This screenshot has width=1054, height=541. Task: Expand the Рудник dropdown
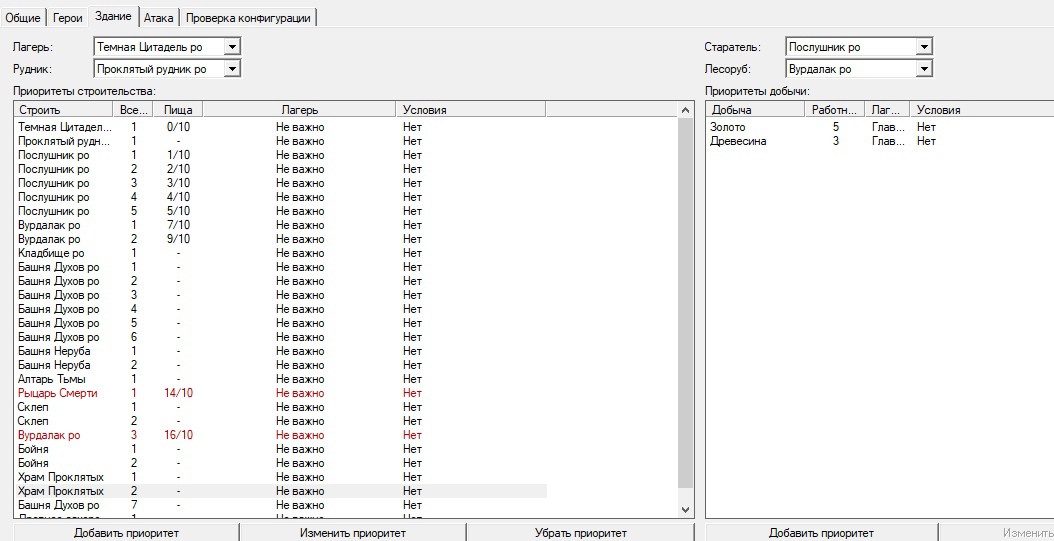coord(232,69)
